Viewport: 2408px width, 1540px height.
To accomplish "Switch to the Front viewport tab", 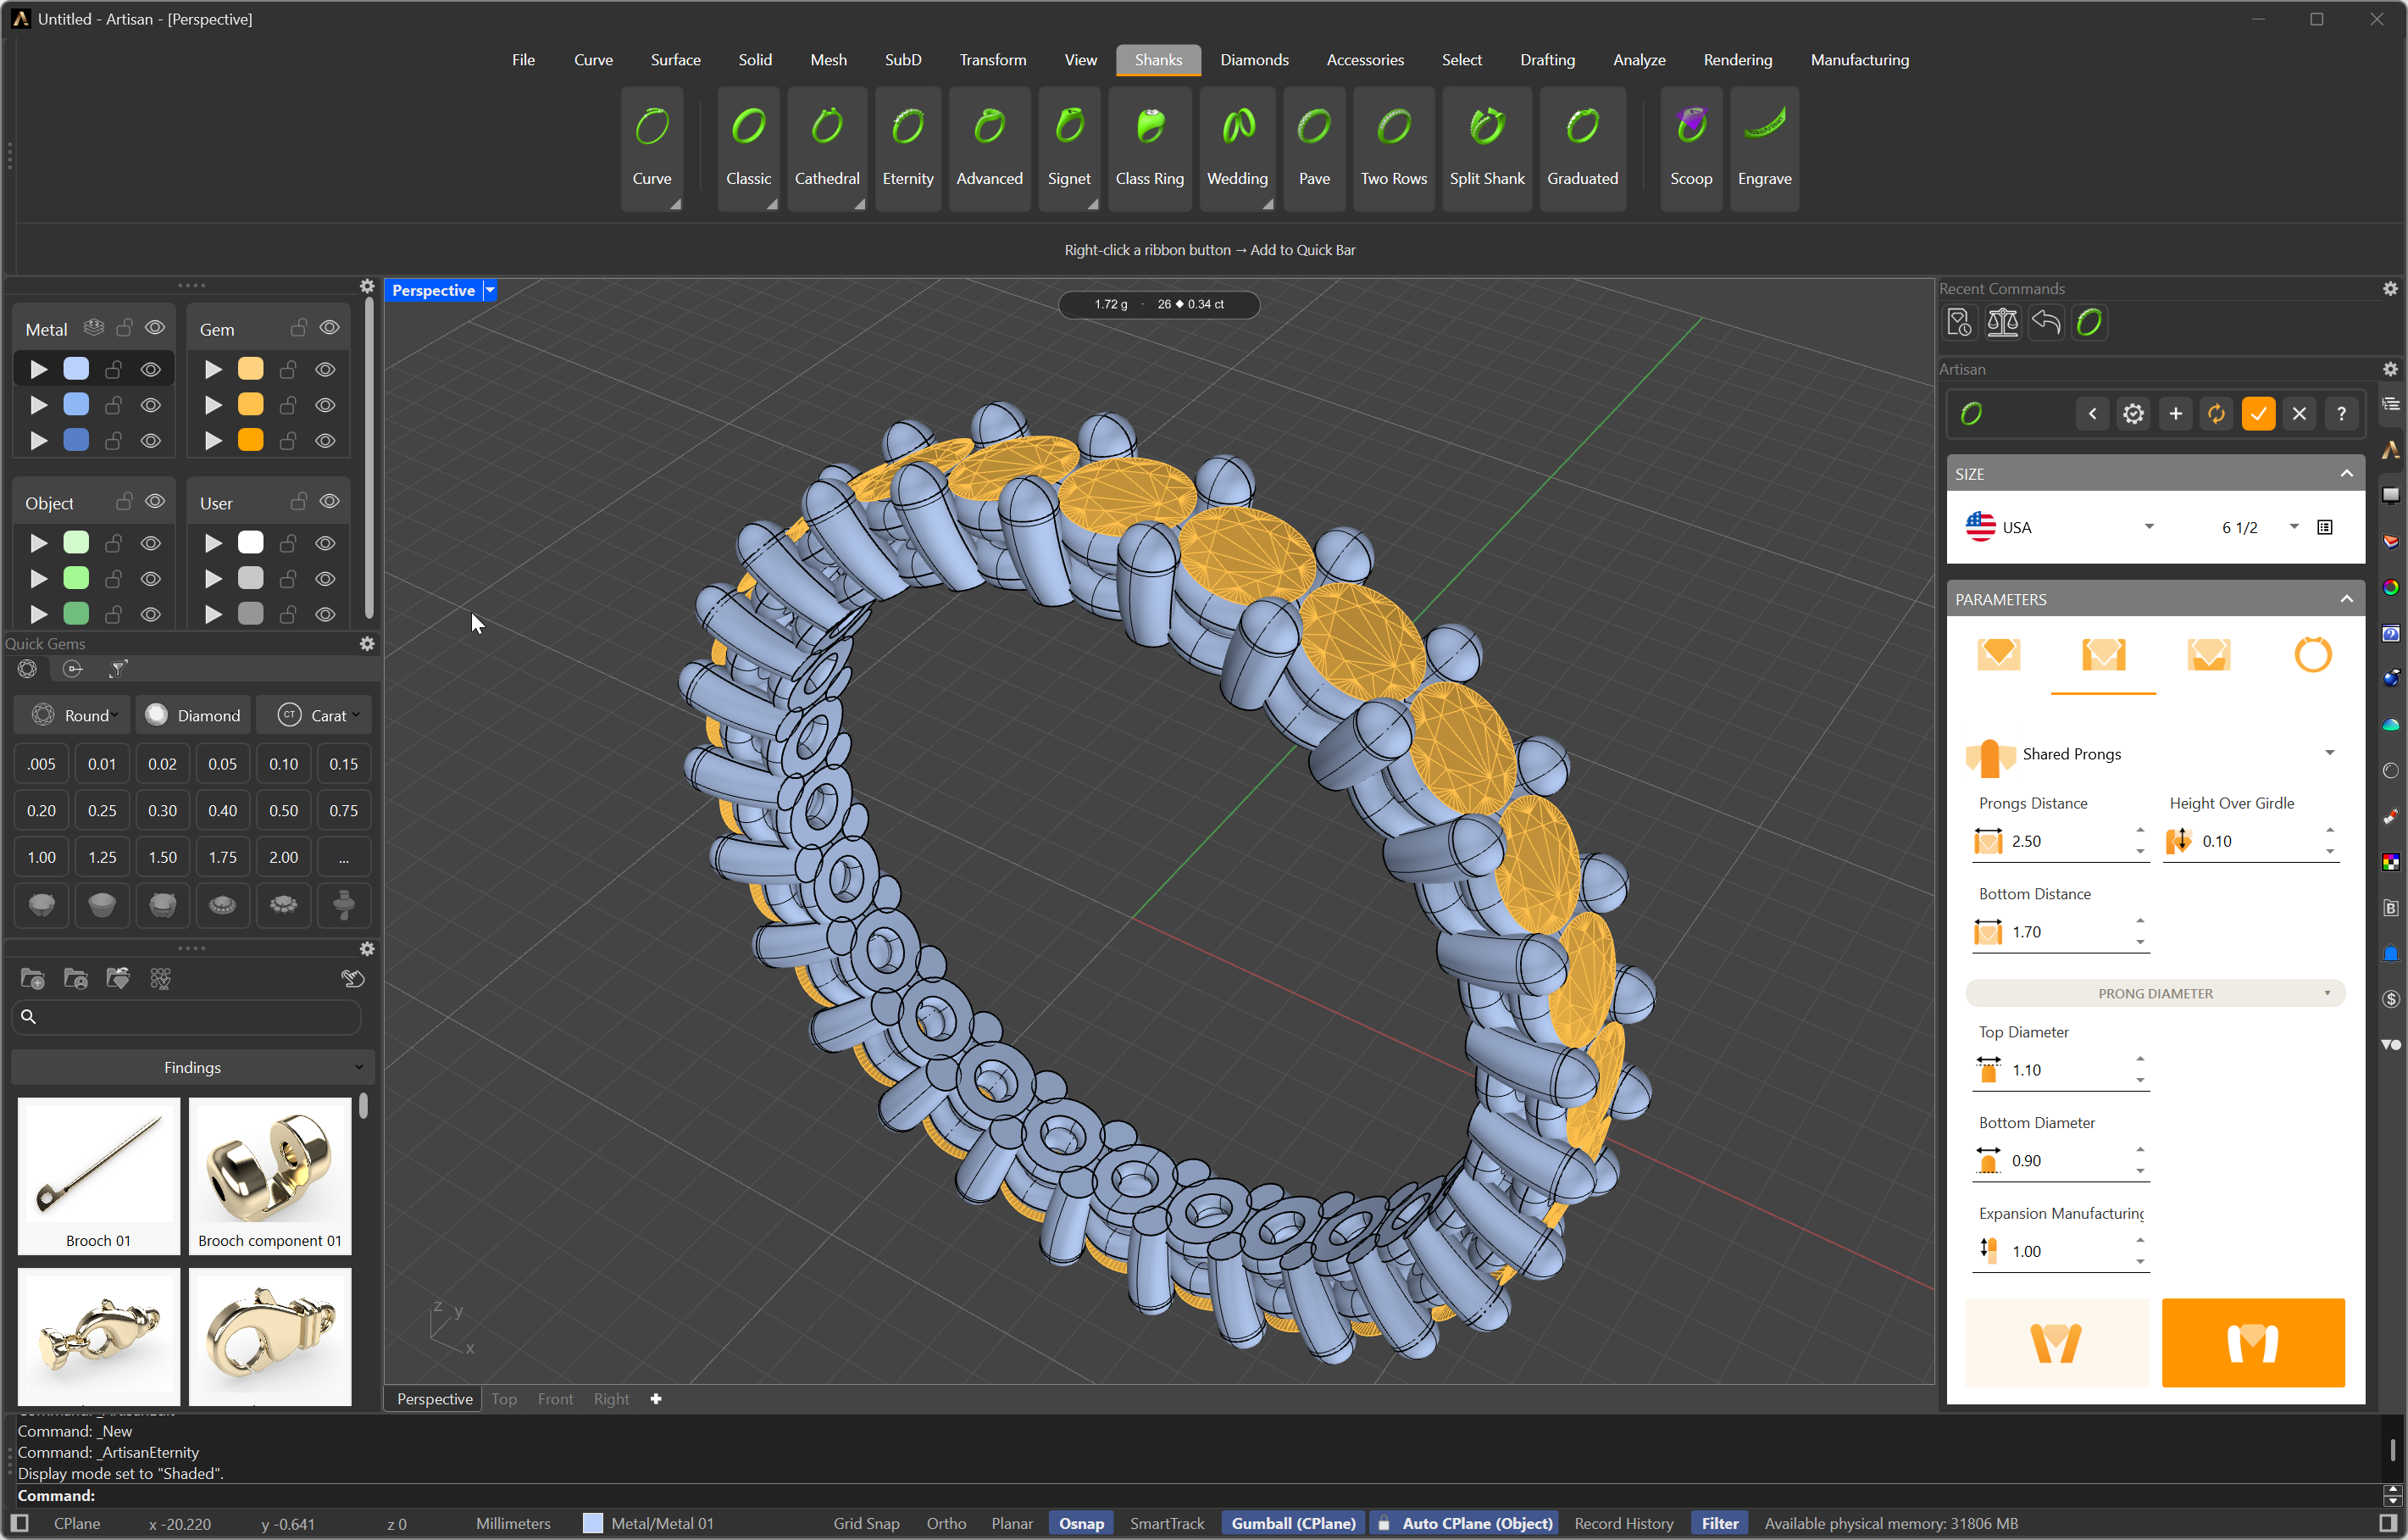I will tap(555, 1399).
